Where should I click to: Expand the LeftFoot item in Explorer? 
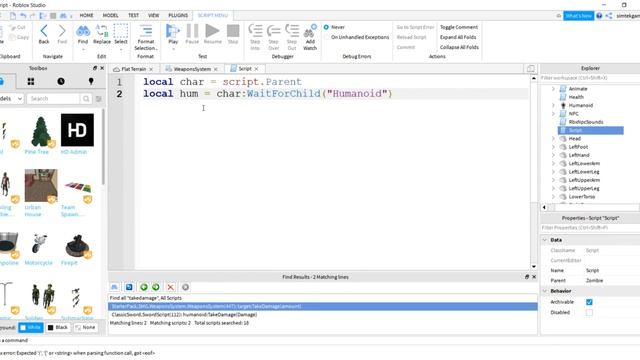[x=553, y=147]
